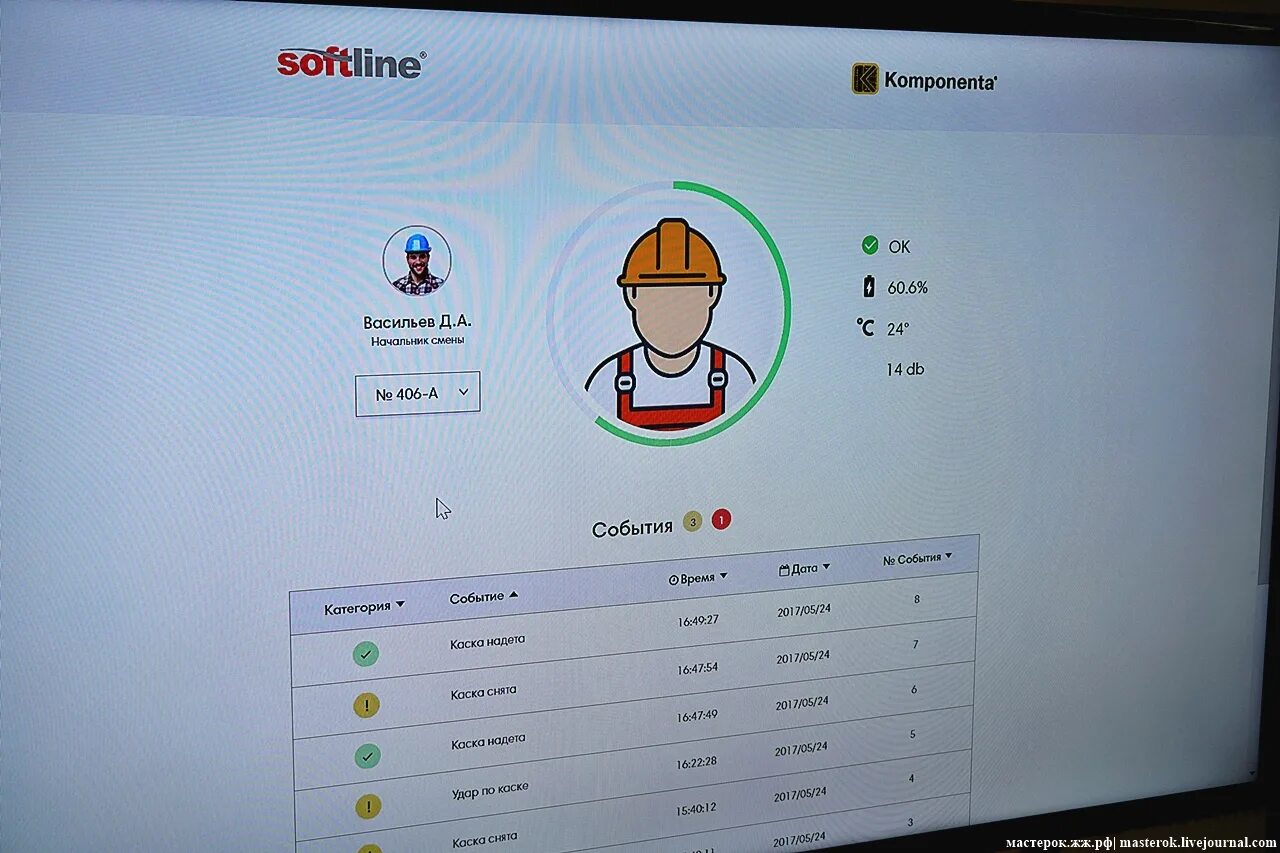Image resolution: width=1280 pixels, height=853 pixels.
Task: Click the time 16:47:49
Action: point(696,716)
